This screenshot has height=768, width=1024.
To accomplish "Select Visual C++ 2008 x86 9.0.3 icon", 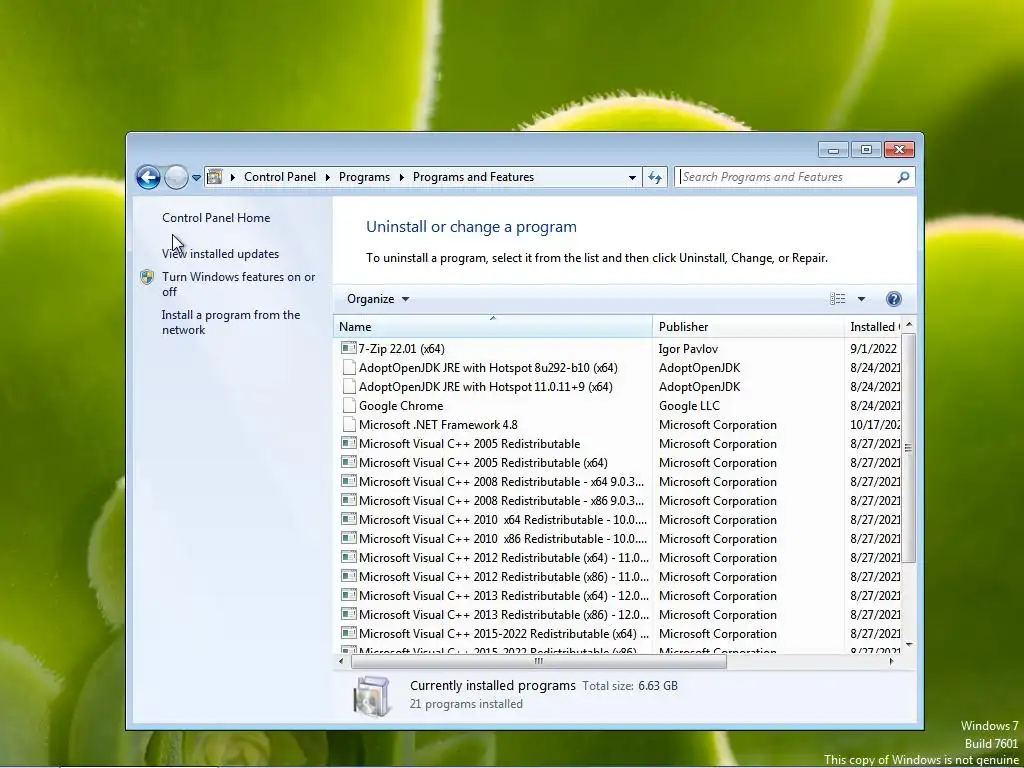I will point(349,500).
